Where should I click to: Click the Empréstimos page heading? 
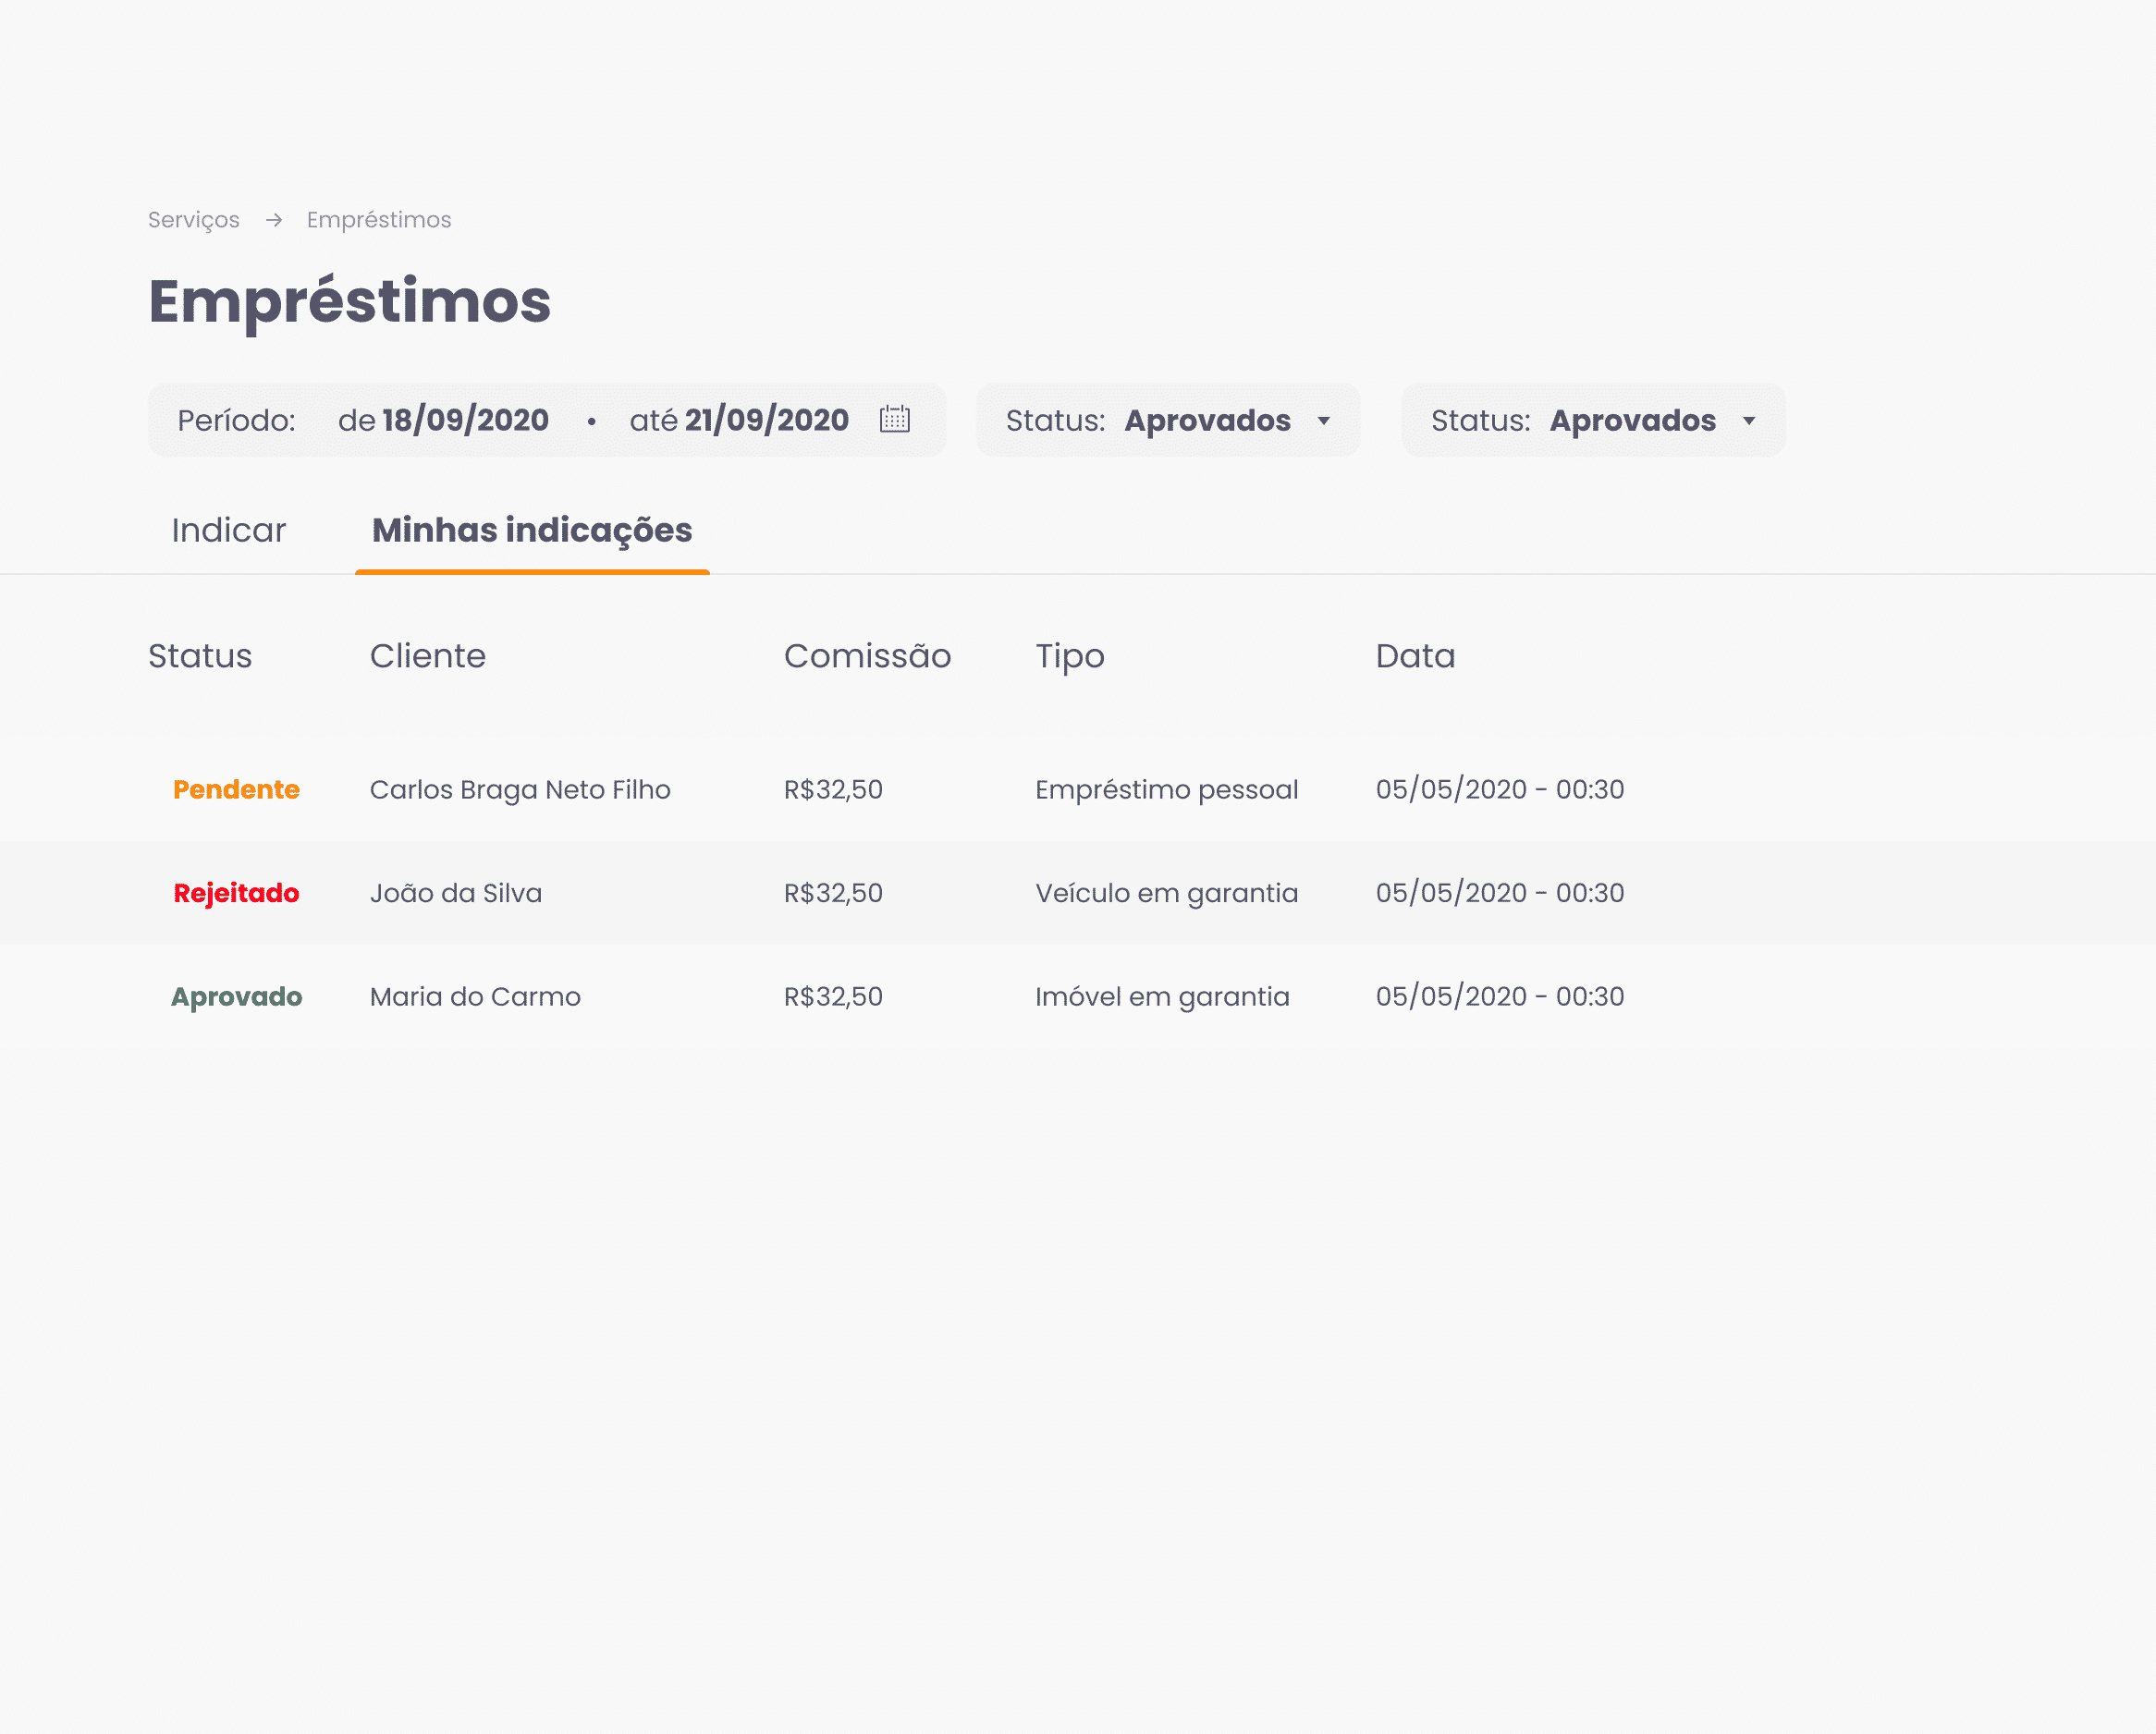(349, 303)
